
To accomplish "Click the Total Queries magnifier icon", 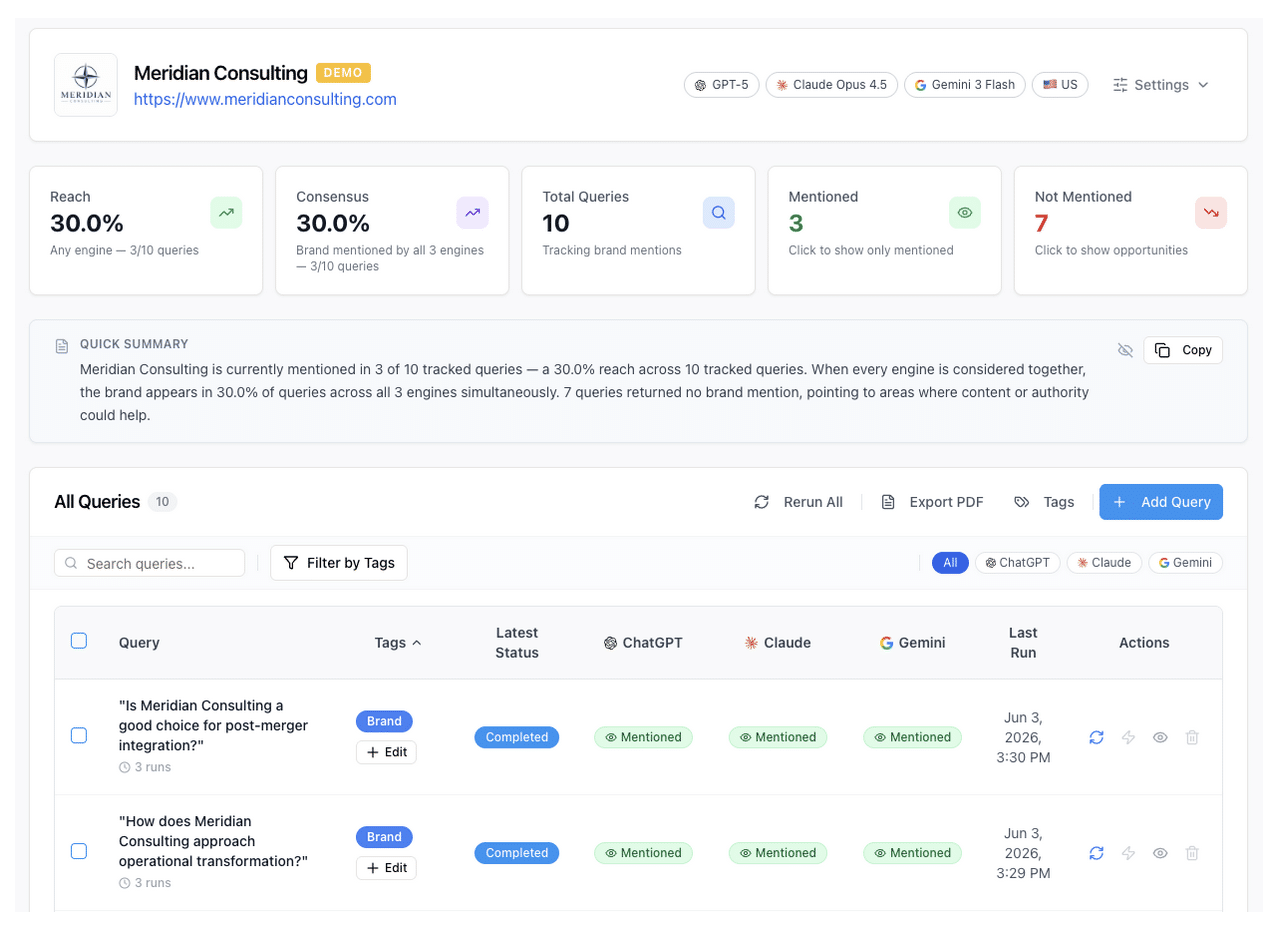I will coord(718,212).
